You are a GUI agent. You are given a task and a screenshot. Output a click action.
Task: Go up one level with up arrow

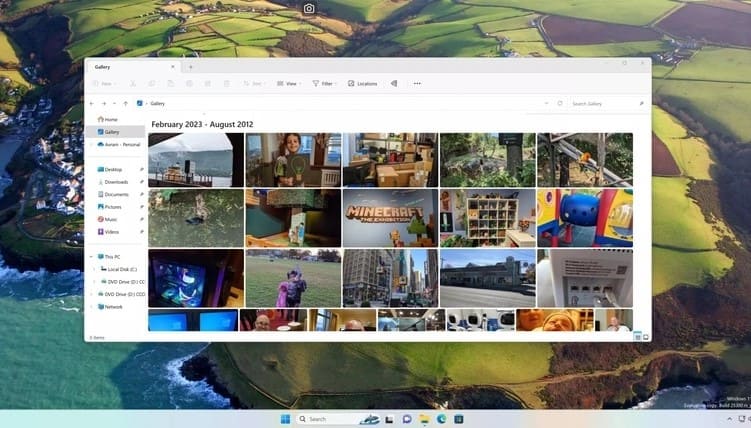[x=125, y=103]
